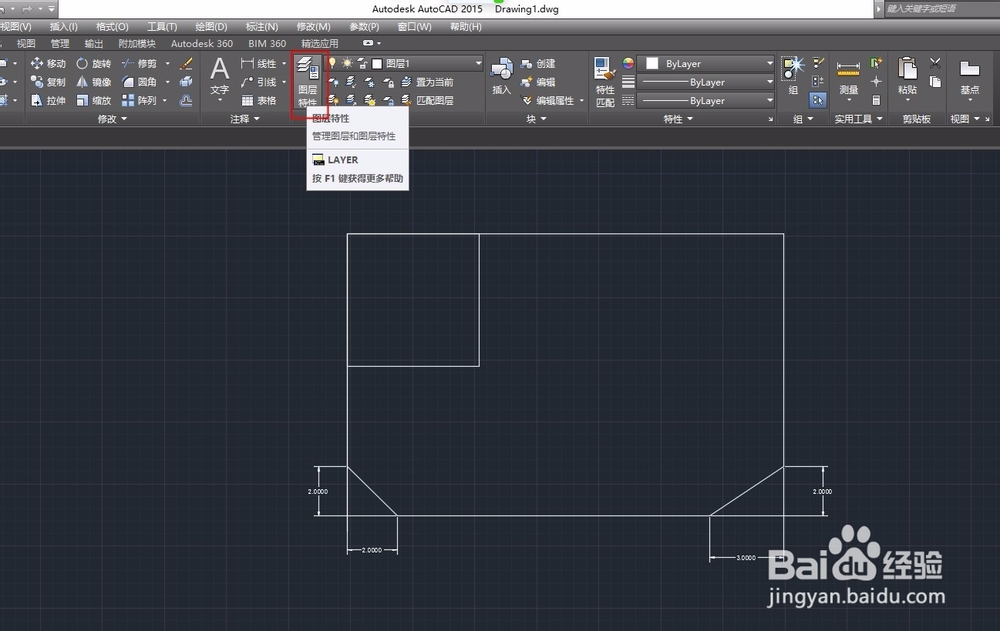Click the keyword search input field

coord(941,8)
